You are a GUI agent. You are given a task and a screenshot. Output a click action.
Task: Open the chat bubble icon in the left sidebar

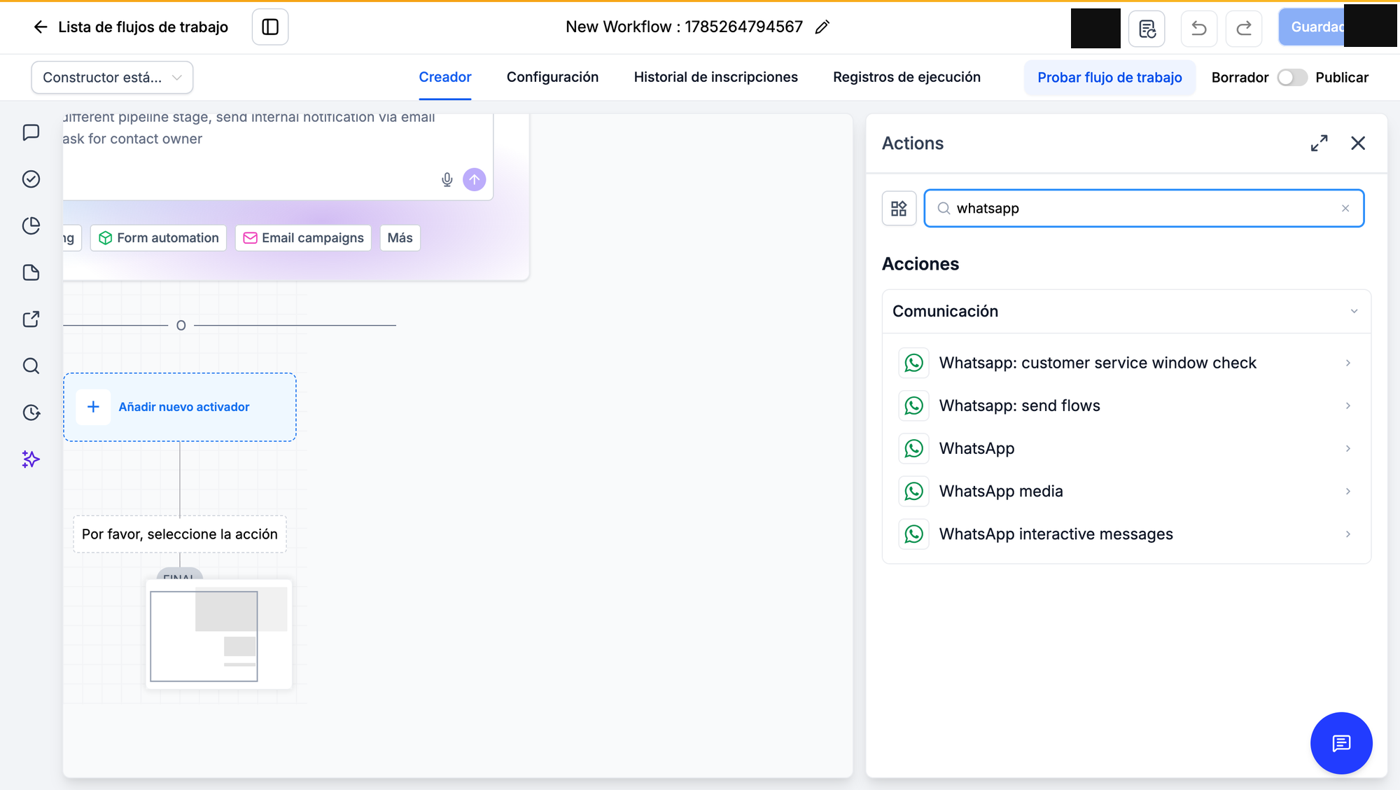pos(31,132)
